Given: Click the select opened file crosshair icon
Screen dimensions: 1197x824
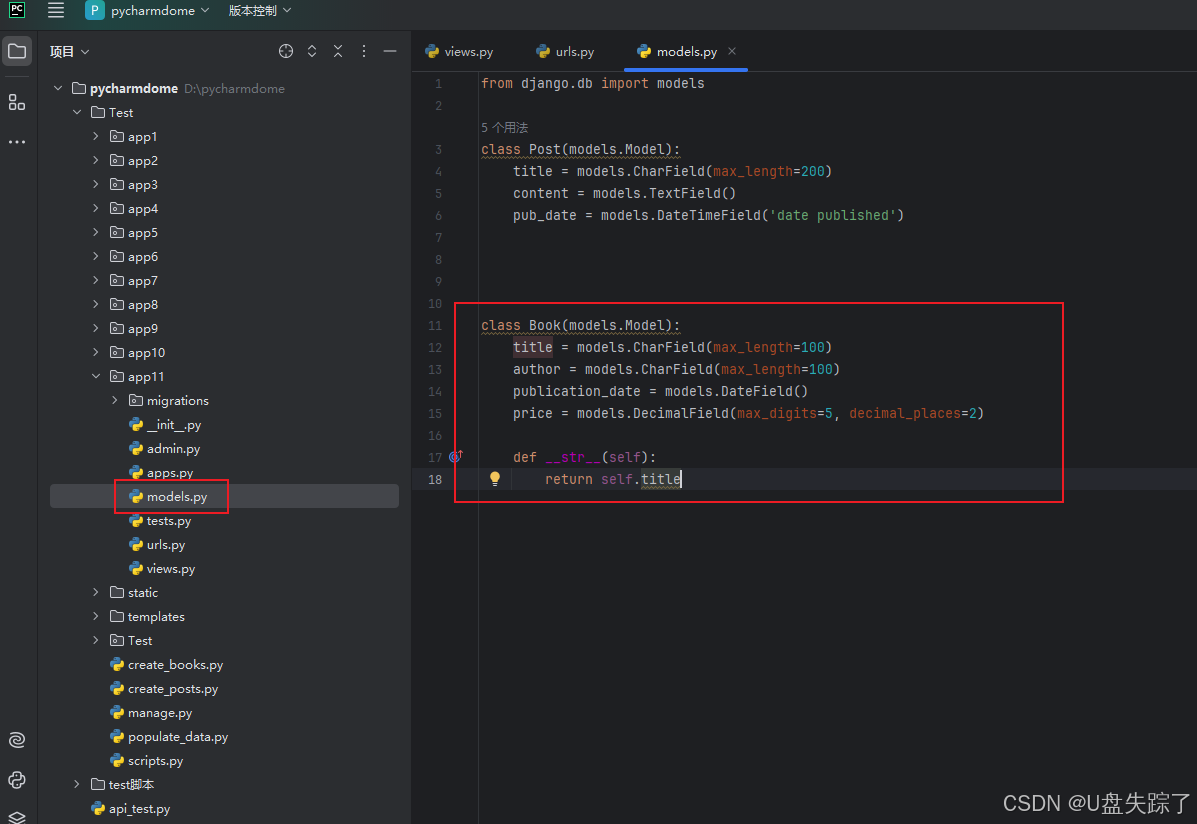Looking at the screenshot, I should click(x=286, y=51).
